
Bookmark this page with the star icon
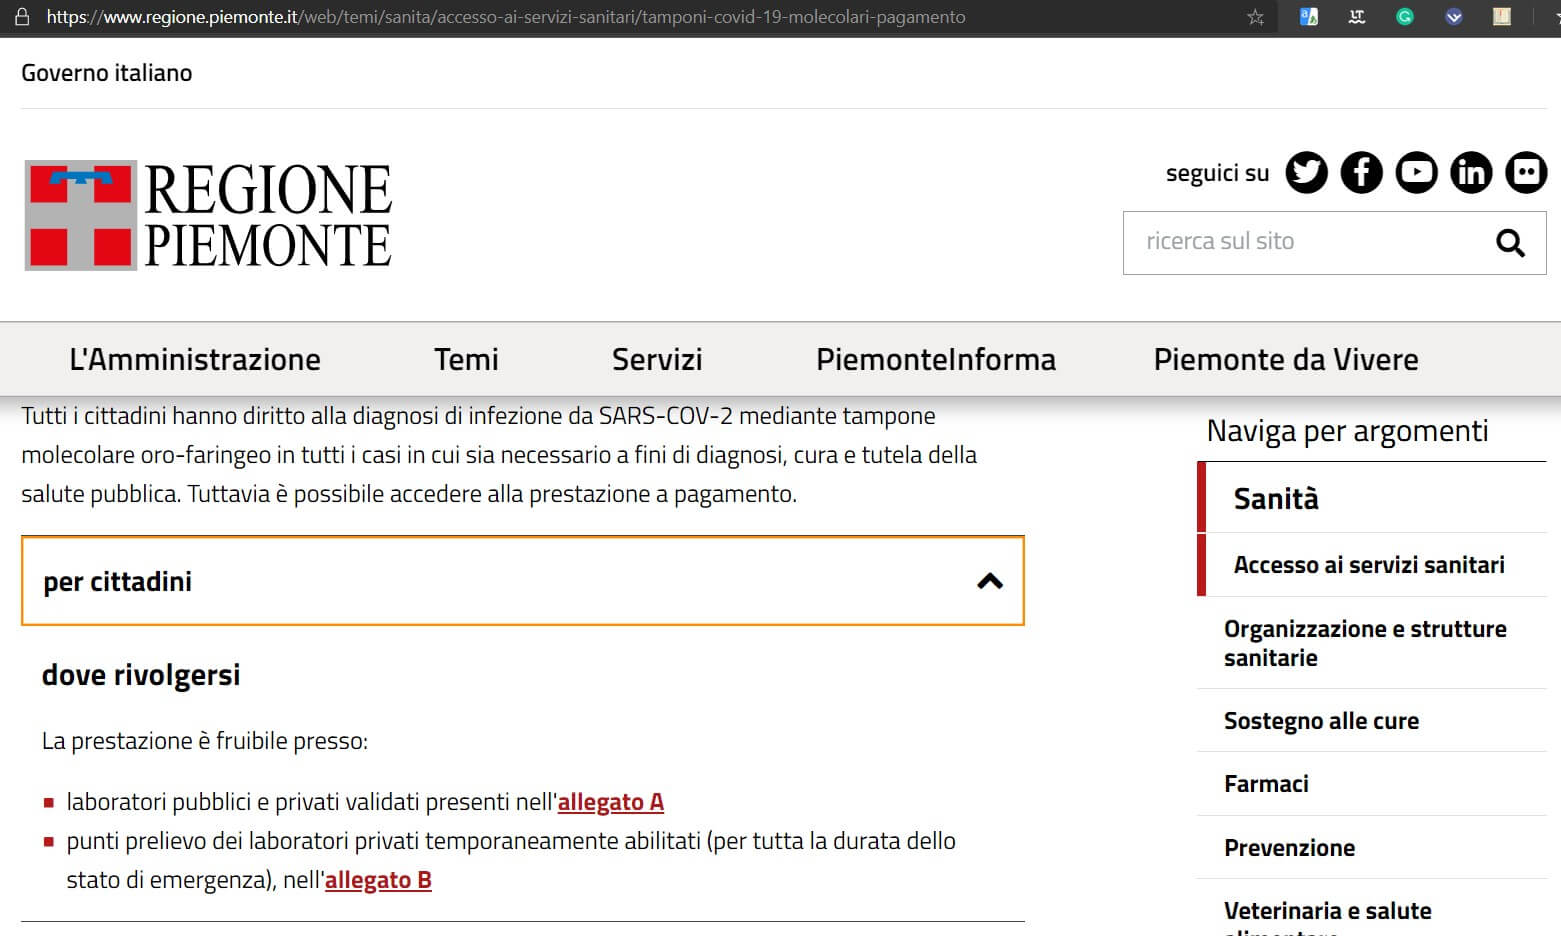pyautogui.click(x=1256, y=17)
